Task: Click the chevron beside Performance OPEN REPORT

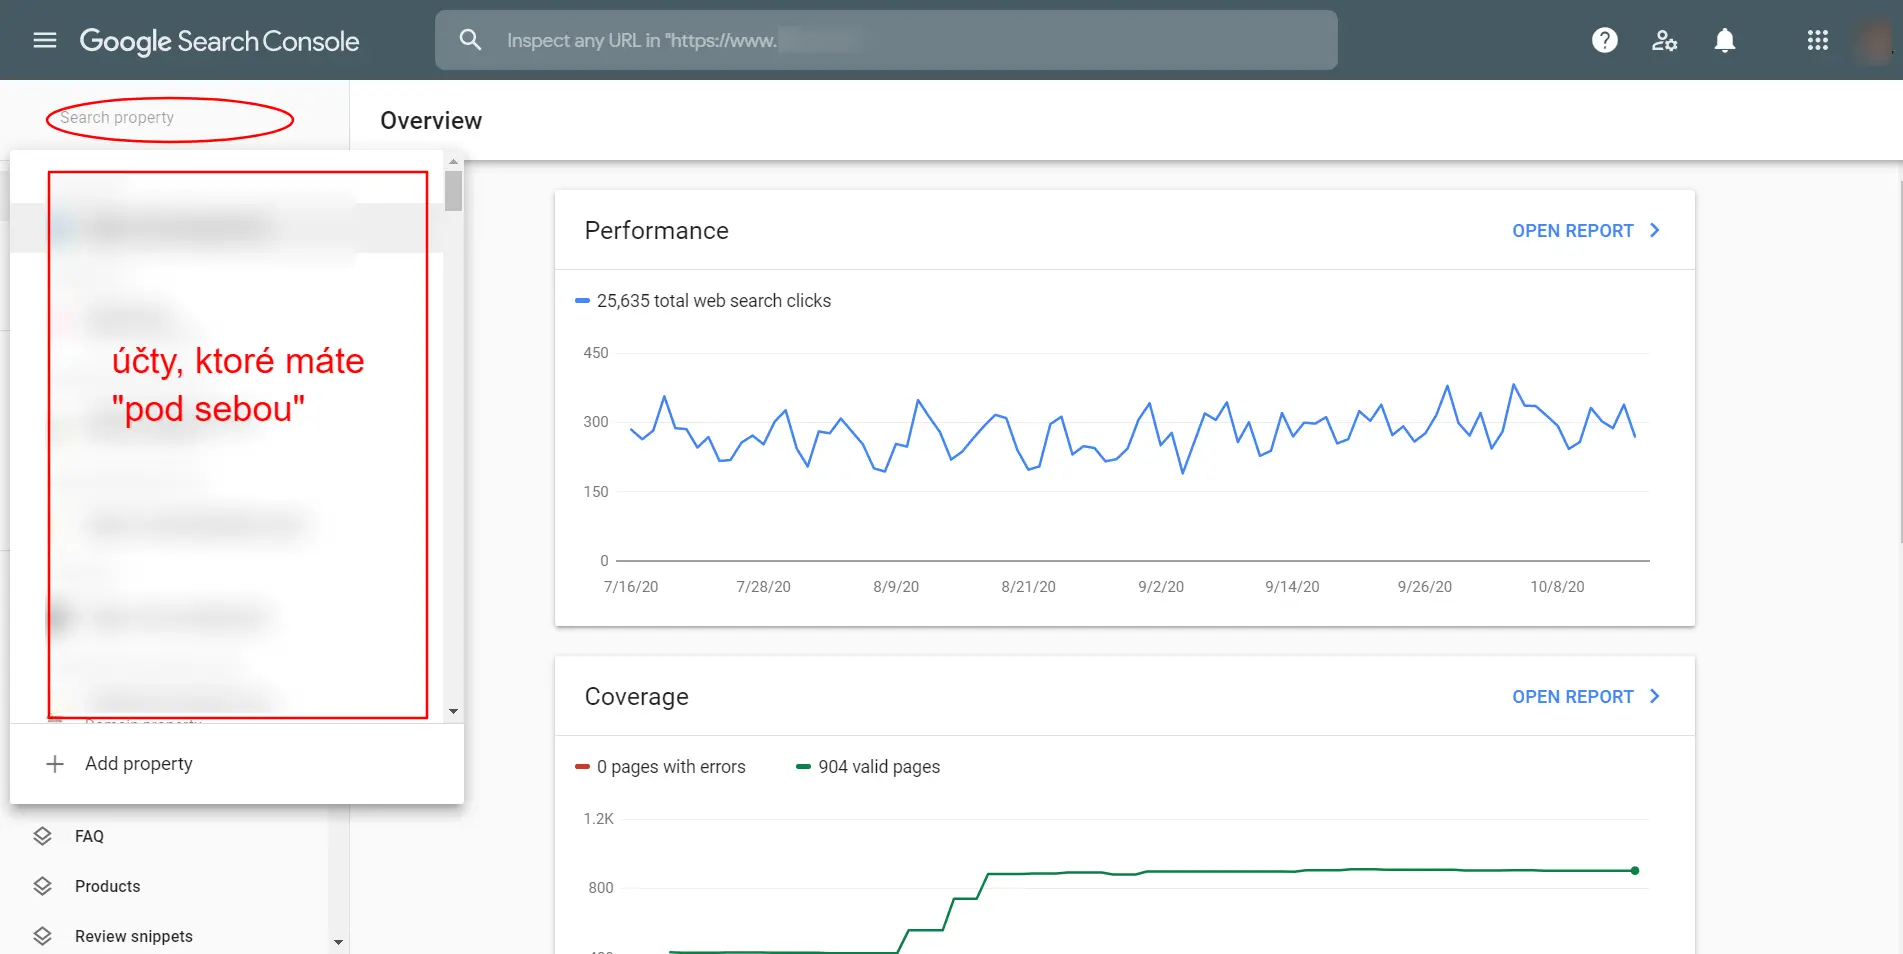Action: click(1655, 230)
